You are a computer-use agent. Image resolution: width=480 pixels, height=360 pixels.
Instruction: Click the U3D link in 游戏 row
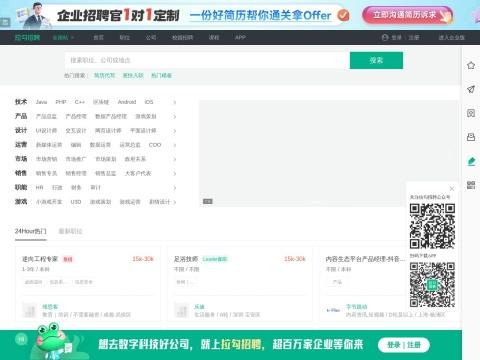point(76,202)
